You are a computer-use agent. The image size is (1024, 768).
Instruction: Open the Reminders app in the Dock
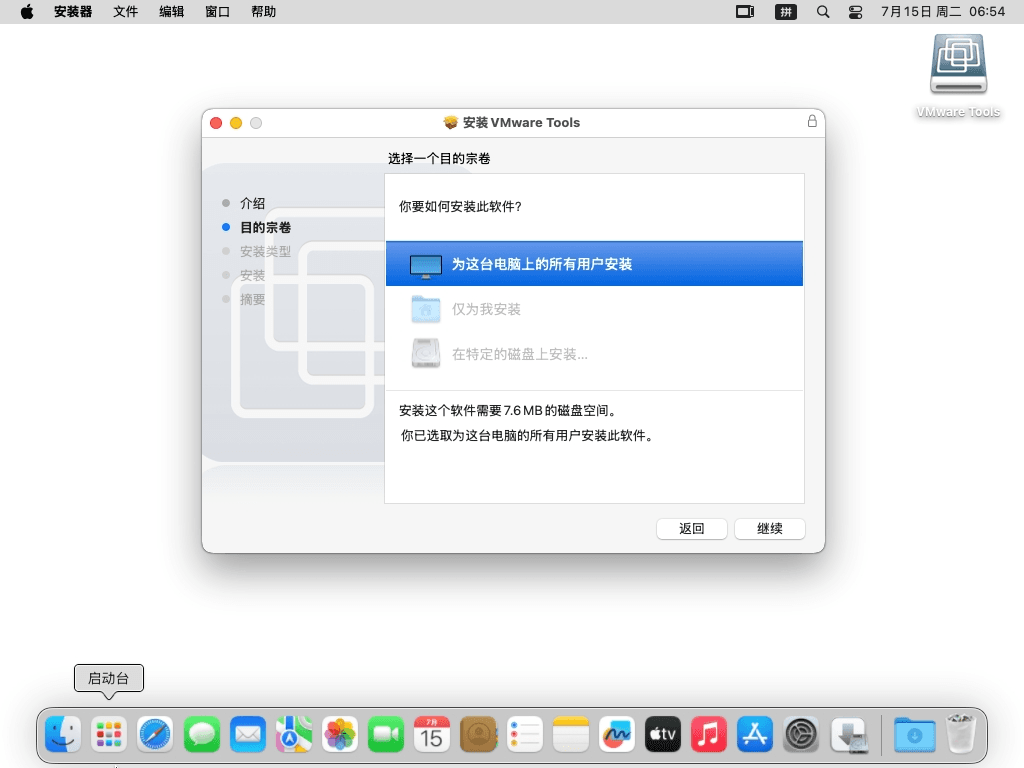[524, 735]
